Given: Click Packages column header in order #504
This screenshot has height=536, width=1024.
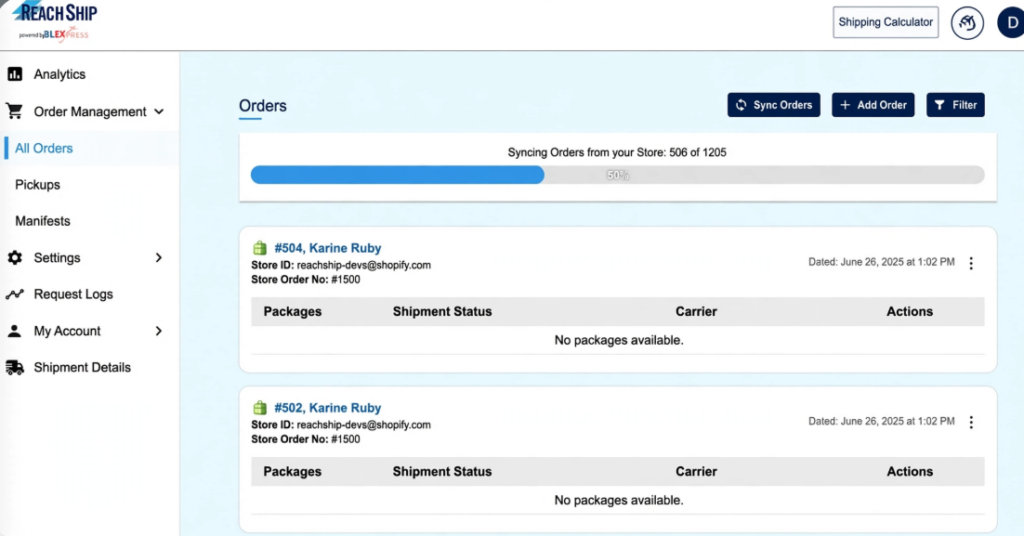Looking at the screenshot, I should 293,311.
